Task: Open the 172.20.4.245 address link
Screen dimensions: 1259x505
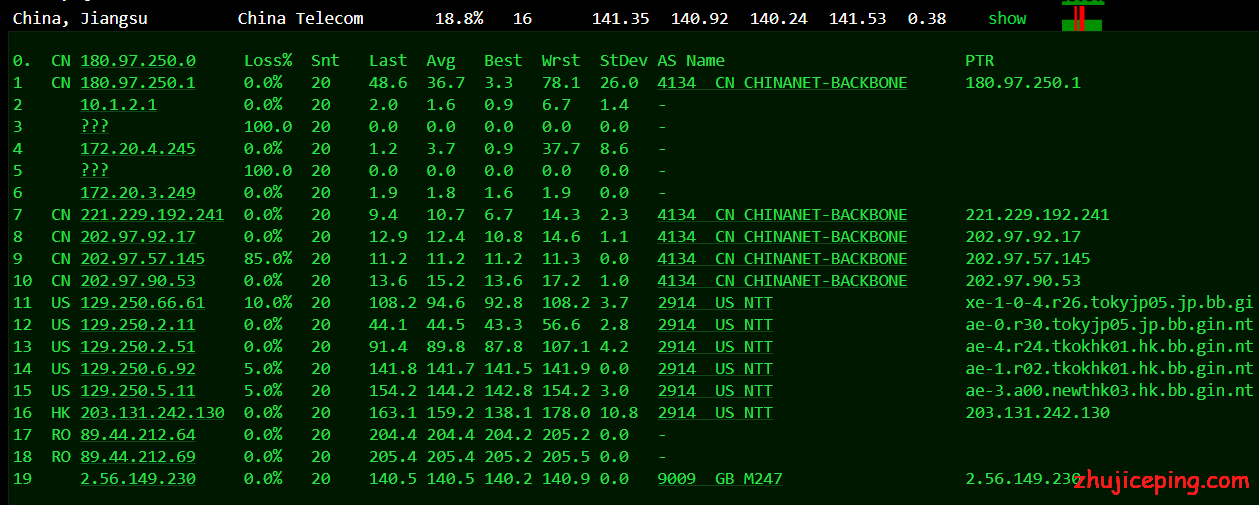Action: click(138, 149)
